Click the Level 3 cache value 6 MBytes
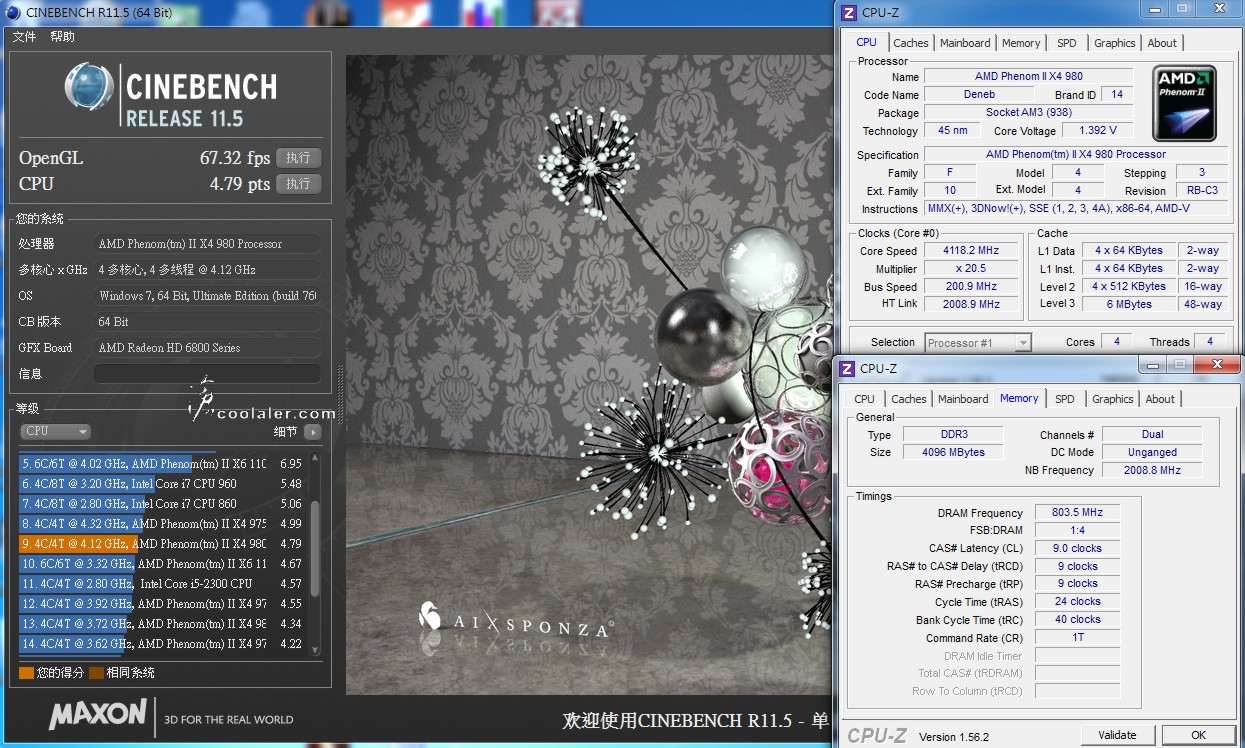The image size is (1245, 748). point(1128,304)
